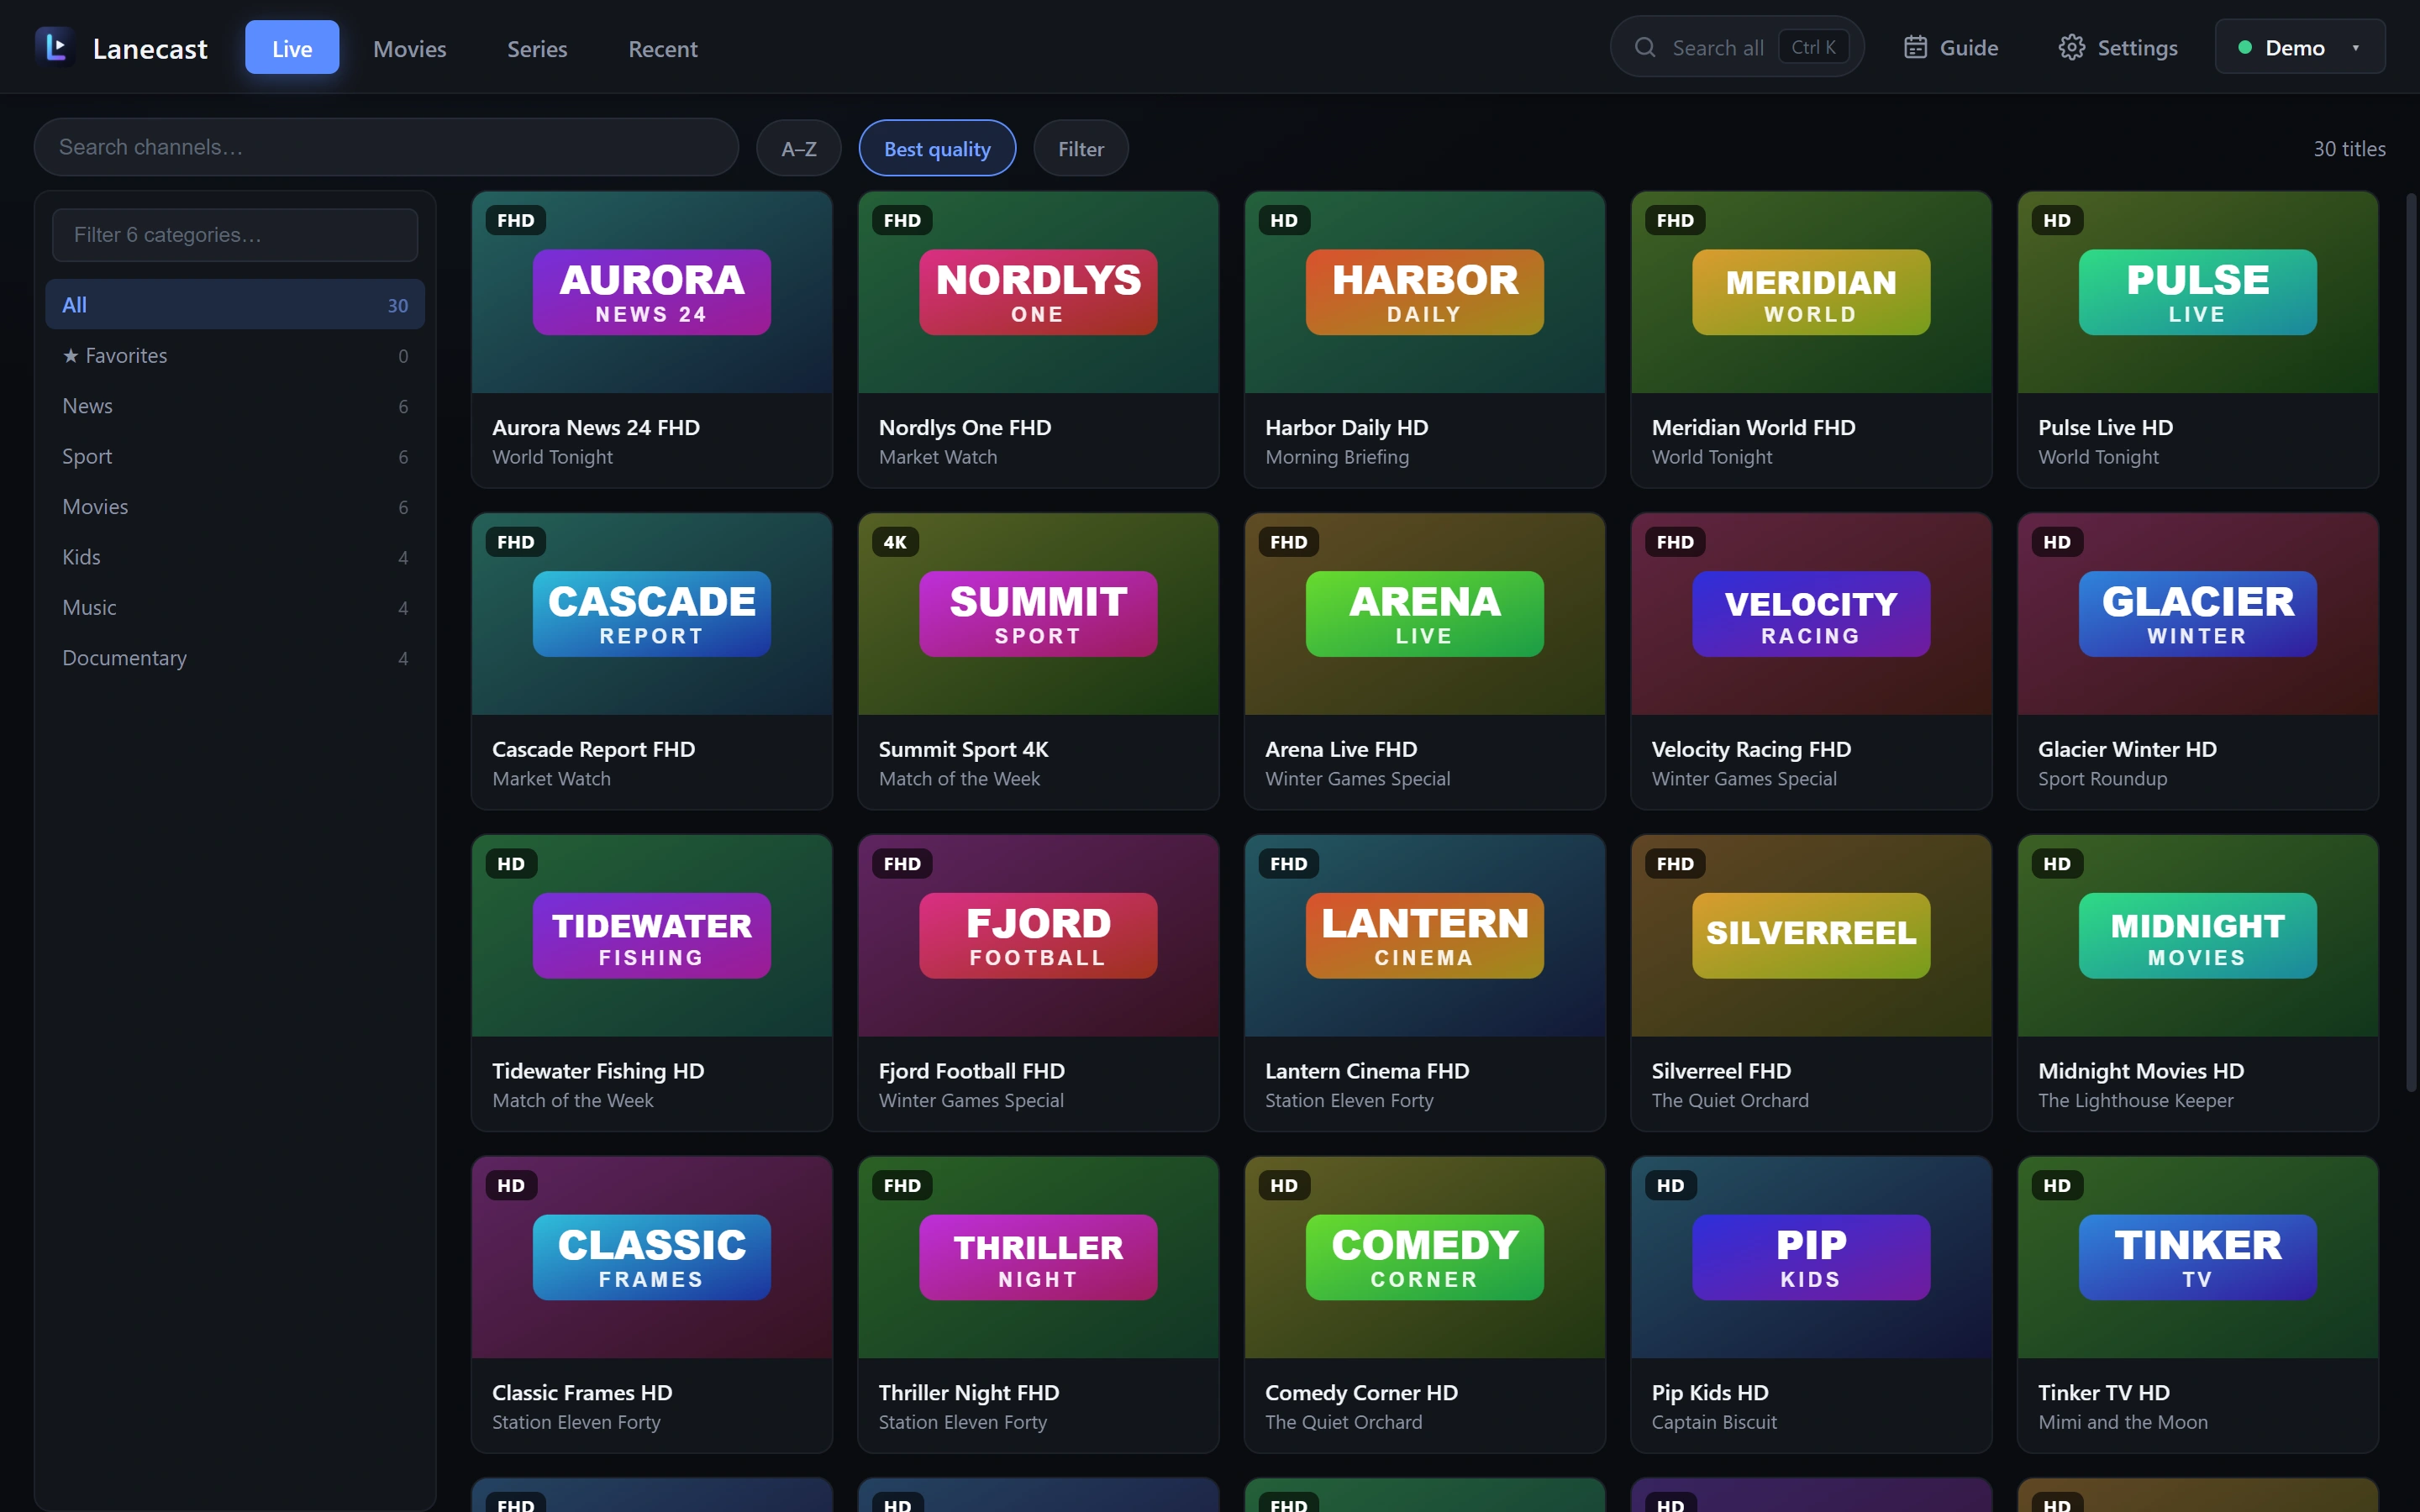The width and height of the screenshot is (2420, 1512).
Task: Open Summit Sport 4K channel
Action: pos(1038,661)
